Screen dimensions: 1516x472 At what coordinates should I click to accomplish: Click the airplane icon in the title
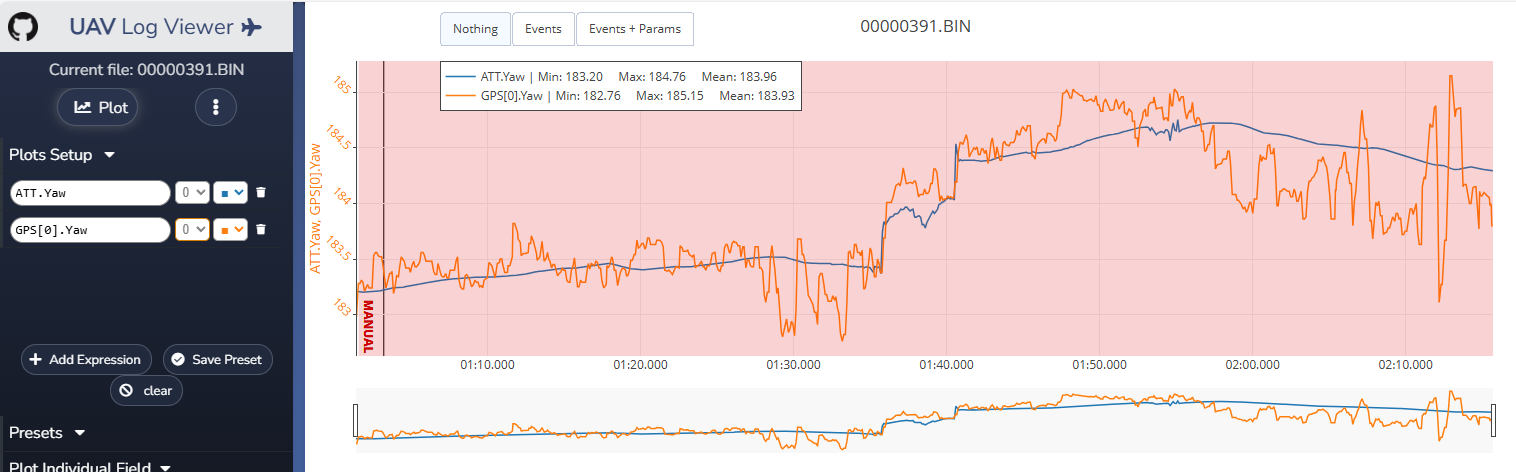pyautogui.click(x=251, y=27)
